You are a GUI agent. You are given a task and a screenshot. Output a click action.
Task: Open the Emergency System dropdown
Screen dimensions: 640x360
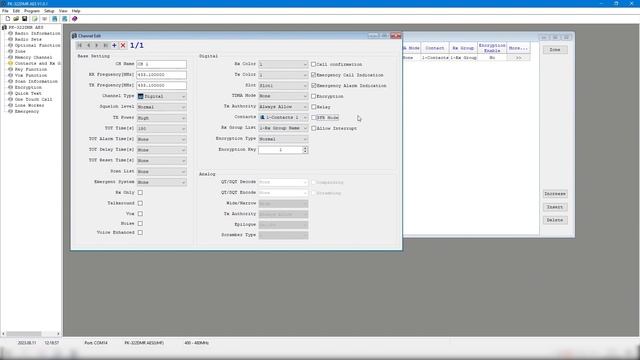coord(162,182)
